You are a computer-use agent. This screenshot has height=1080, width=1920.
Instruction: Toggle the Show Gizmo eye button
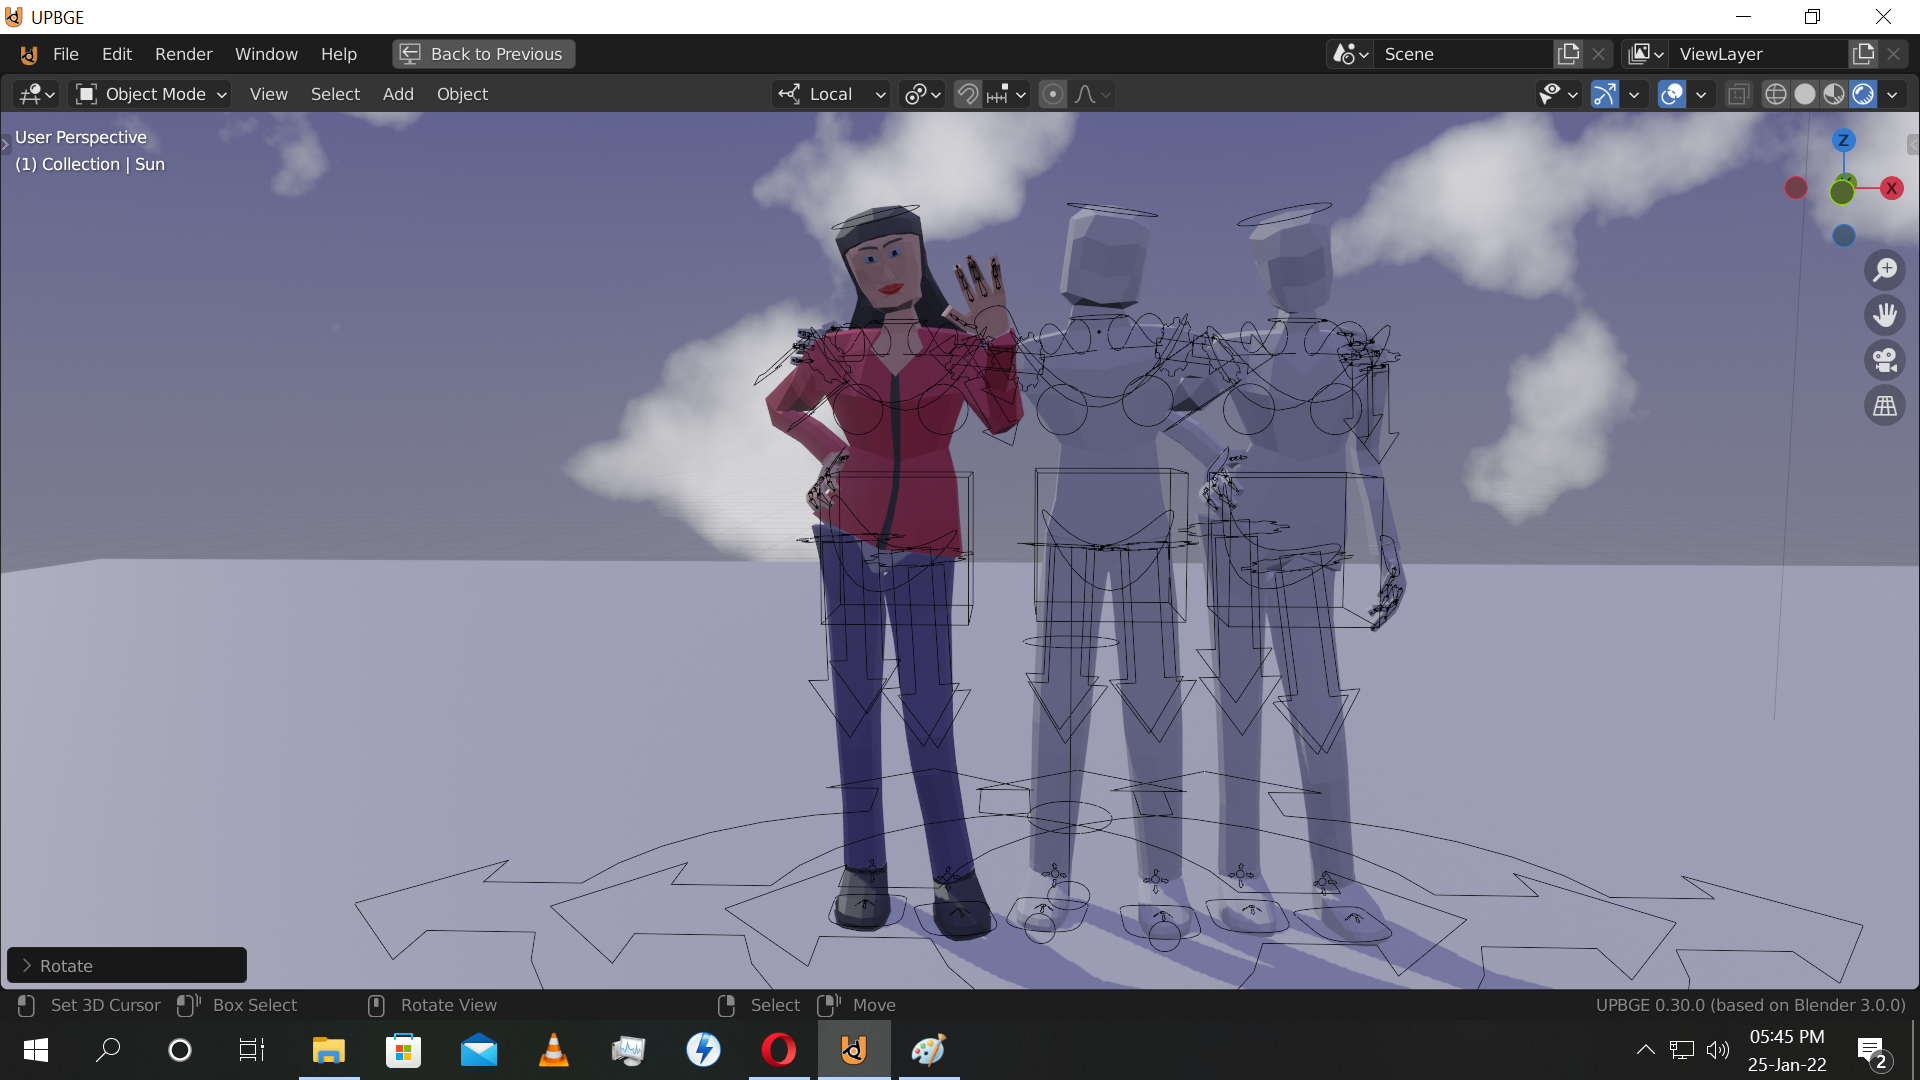coord(1552,94)
